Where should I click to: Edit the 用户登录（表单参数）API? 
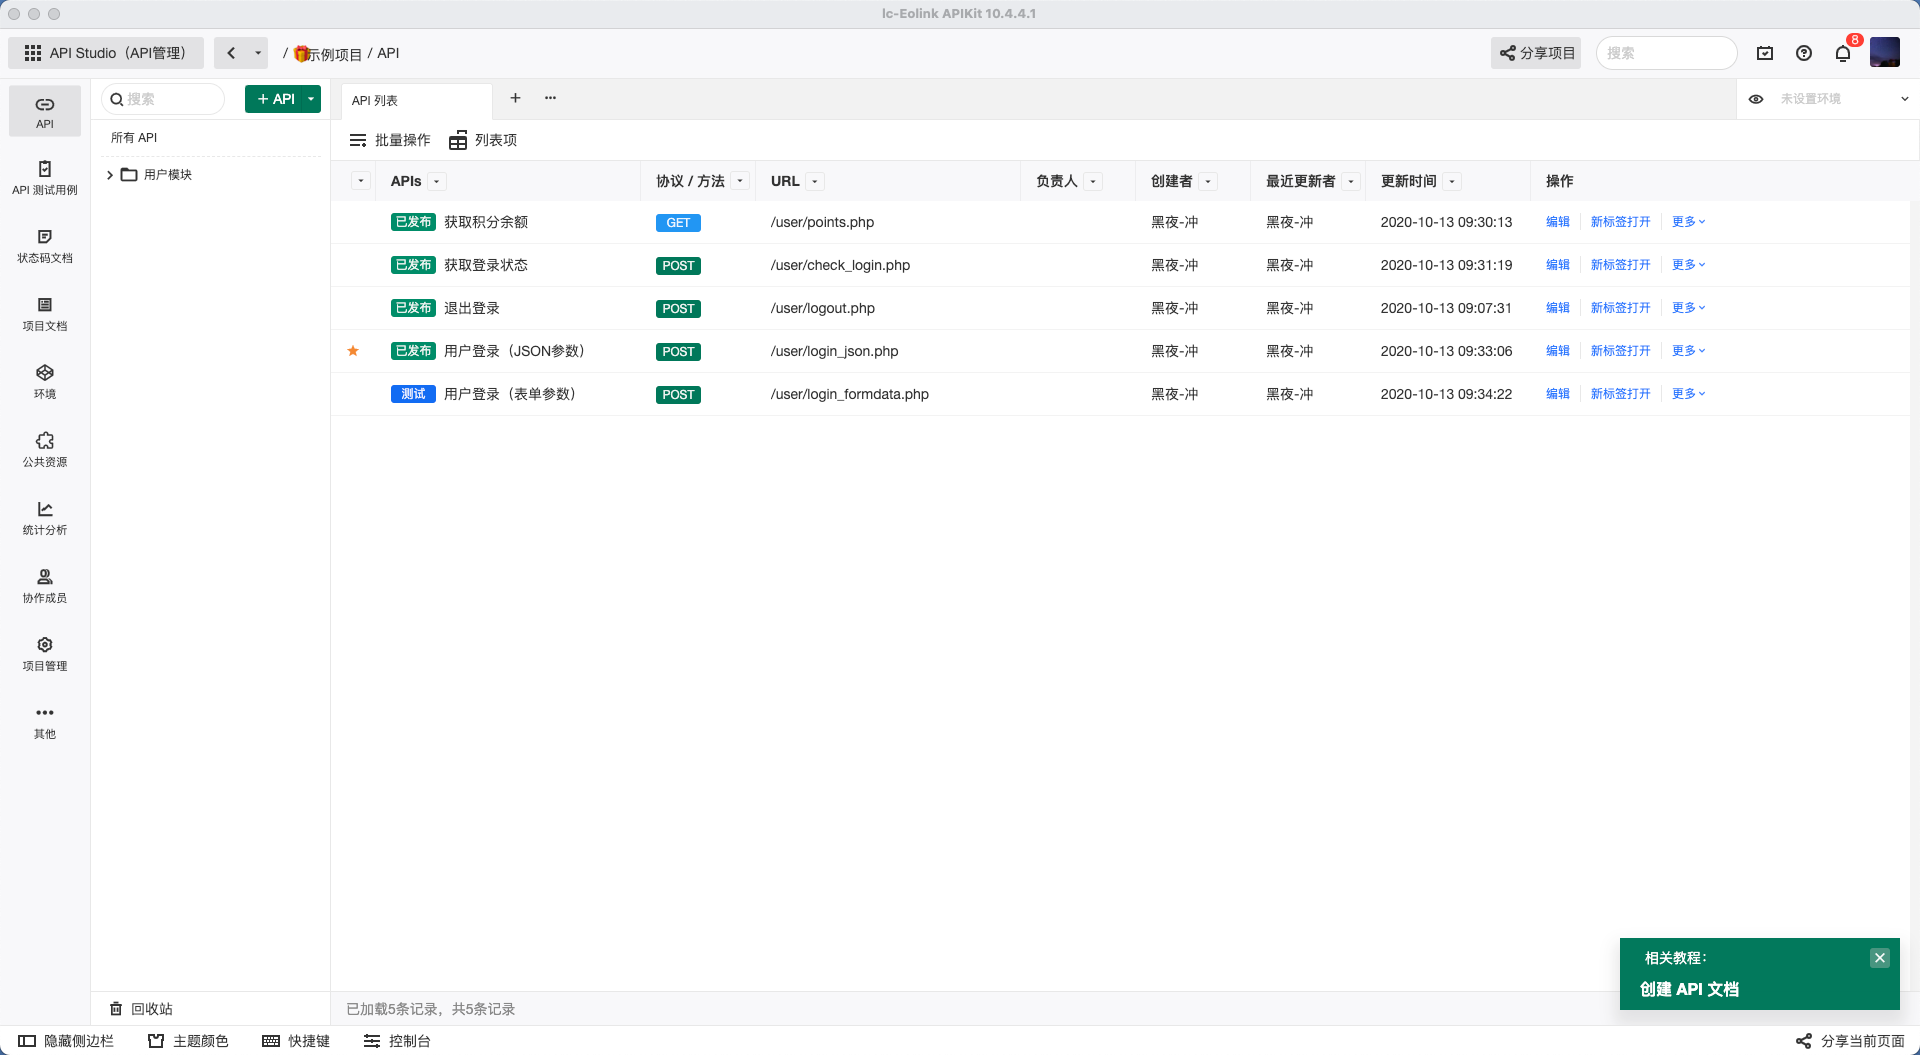click(x=1557, y=394)
